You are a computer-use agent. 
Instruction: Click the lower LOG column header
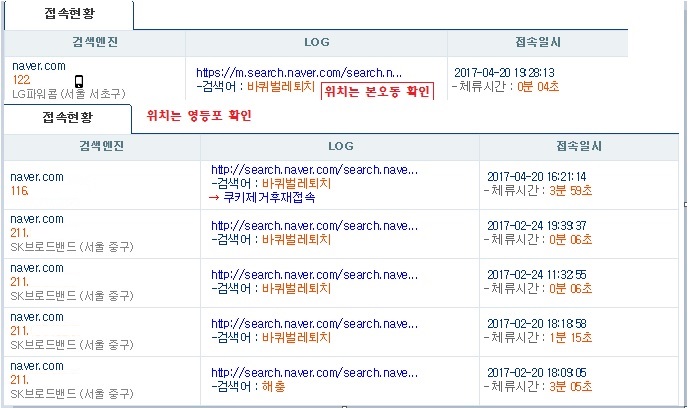(340, 146)
